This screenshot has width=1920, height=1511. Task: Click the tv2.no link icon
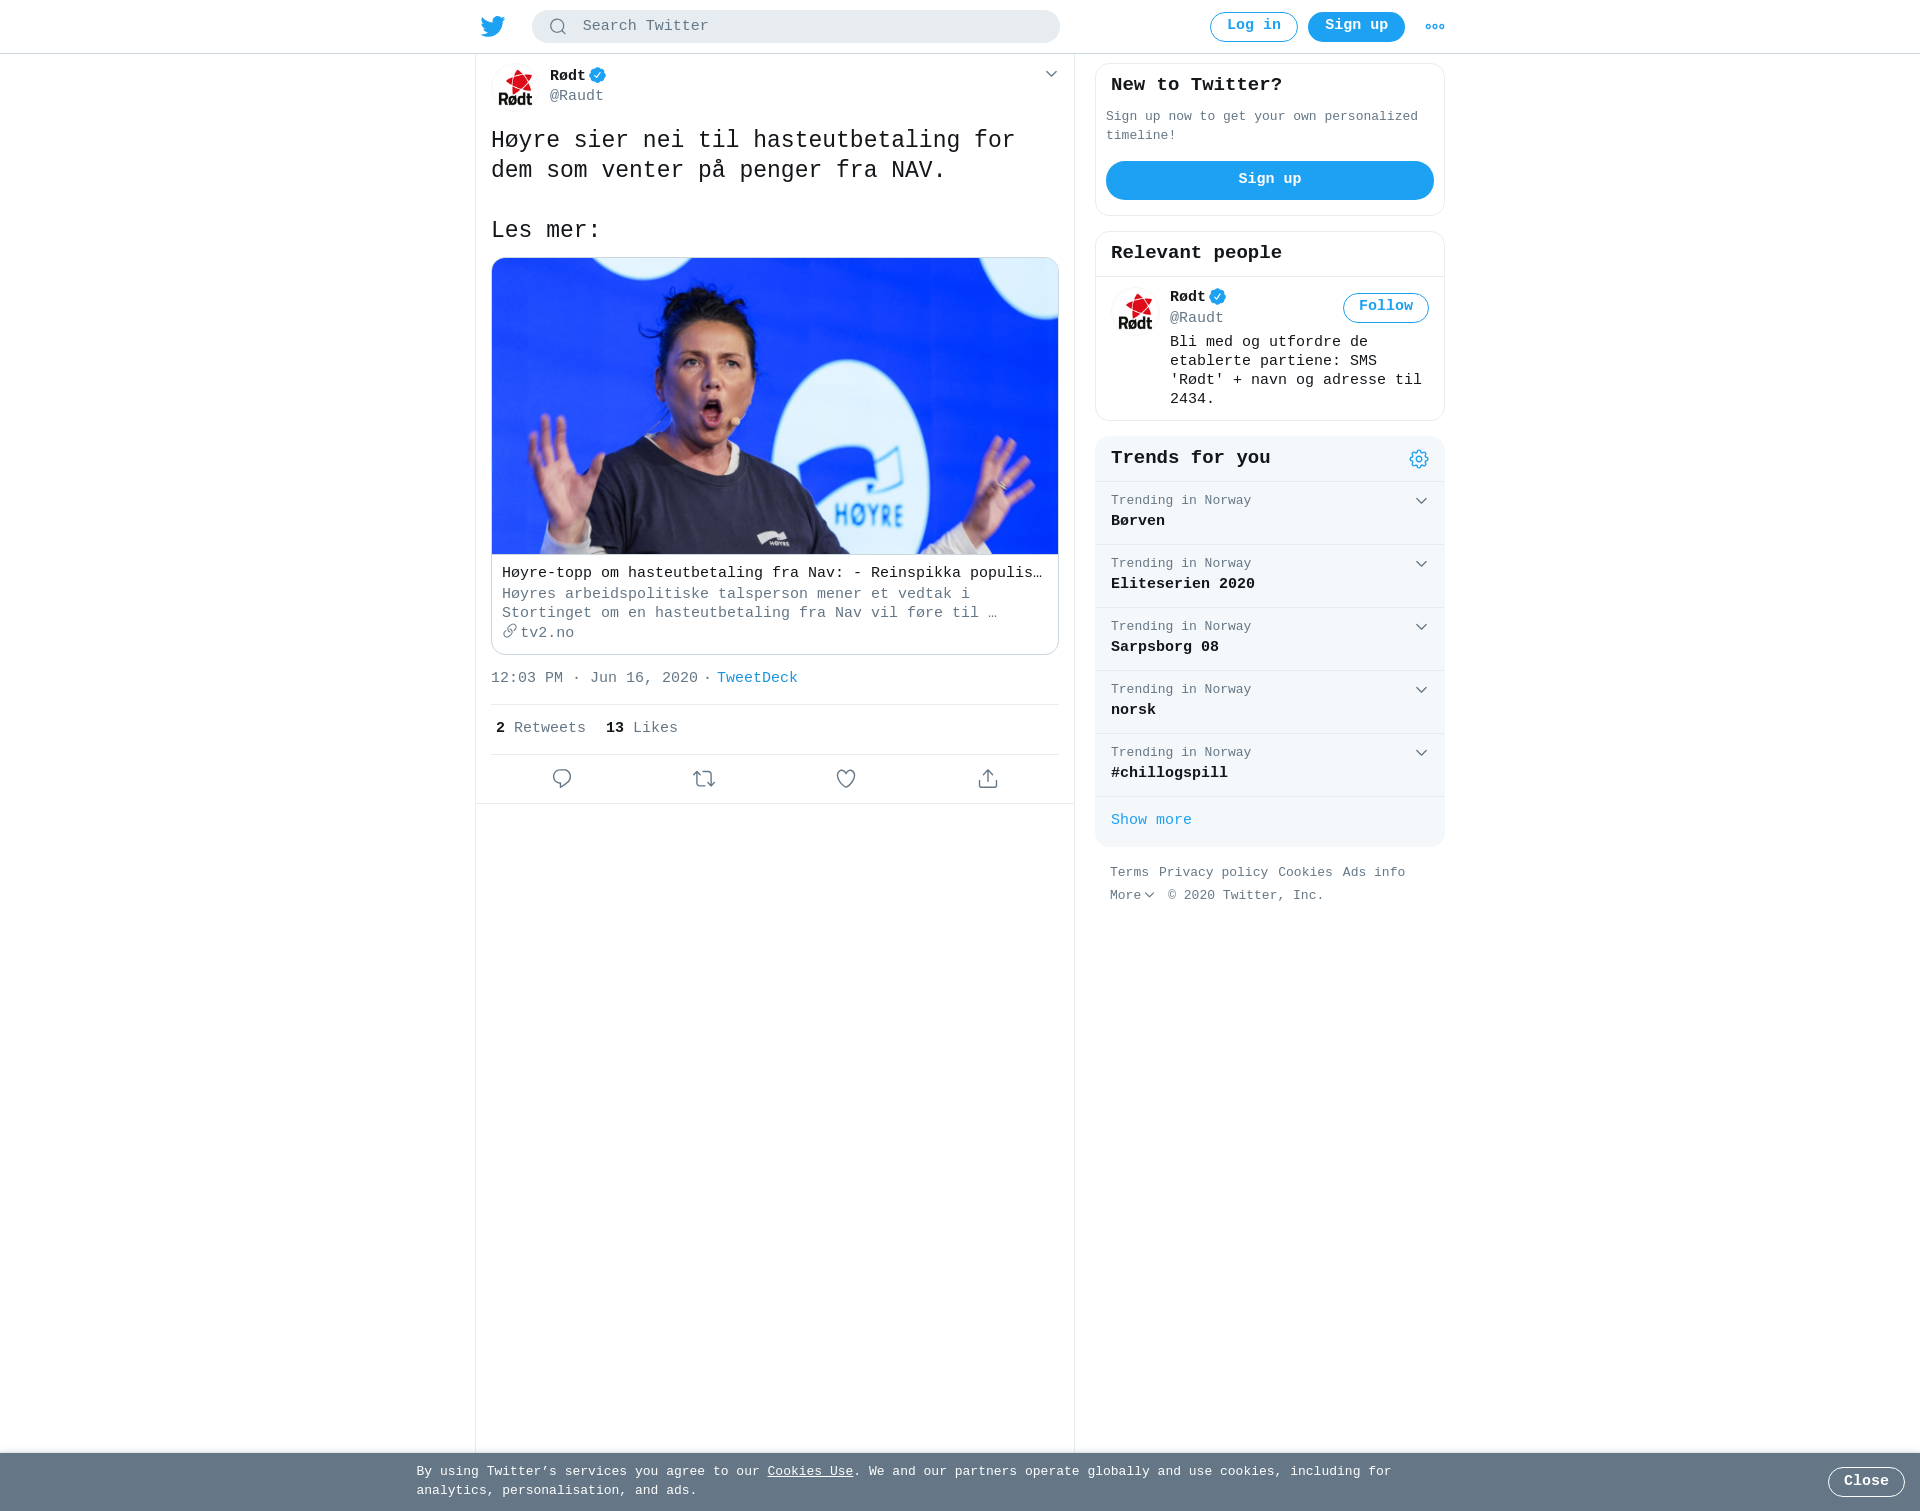(x=510, y=632)
